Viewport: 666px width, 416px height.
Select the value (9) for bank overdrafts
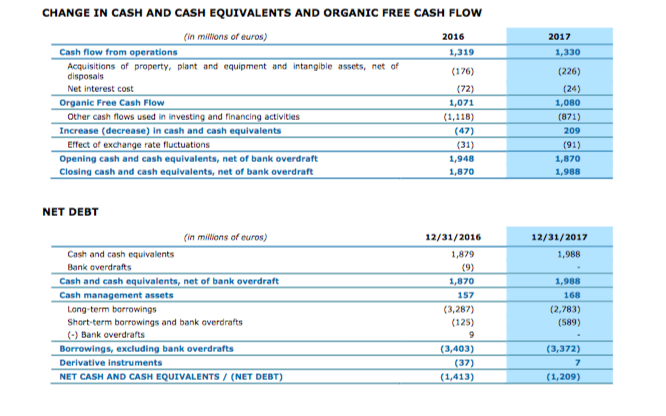click(468, 267)
